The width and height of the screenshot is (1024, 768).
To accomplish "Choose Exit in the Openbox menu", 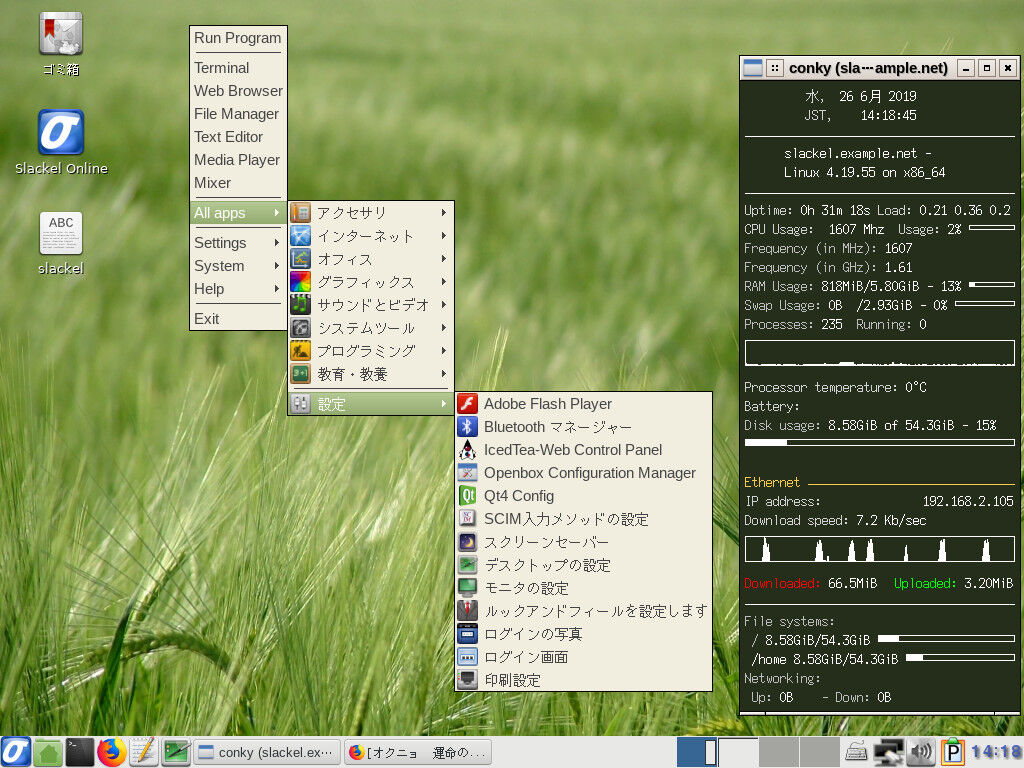I will [206, 318].
